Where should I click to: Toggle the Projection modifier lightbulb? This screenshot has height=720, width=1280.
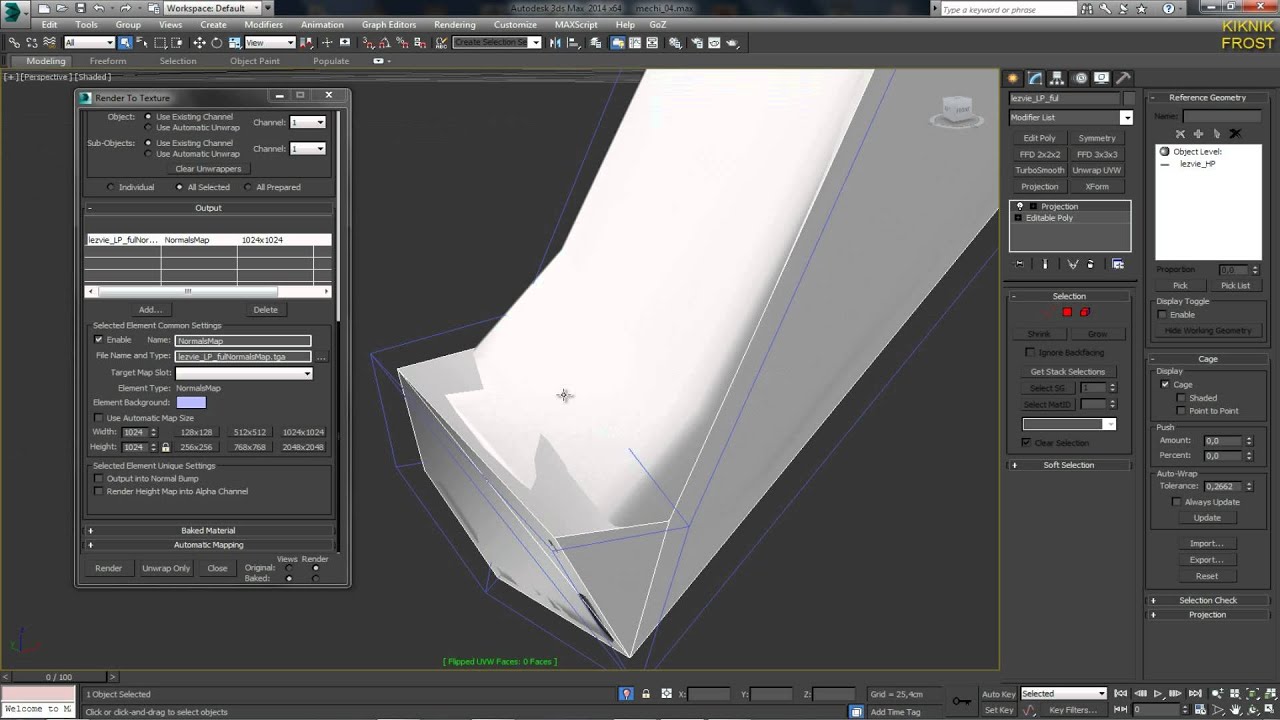[x=1020, y=206]
